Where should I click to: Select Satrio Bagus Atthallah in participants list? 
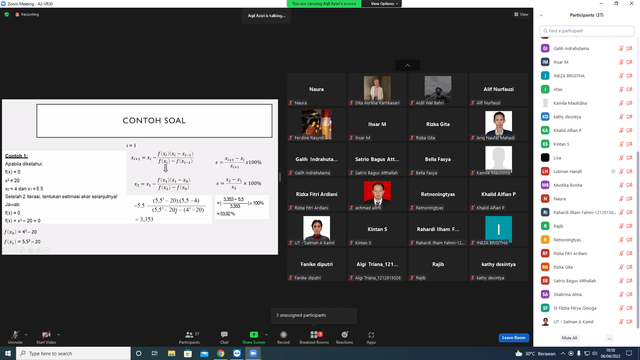coord(587,281)
